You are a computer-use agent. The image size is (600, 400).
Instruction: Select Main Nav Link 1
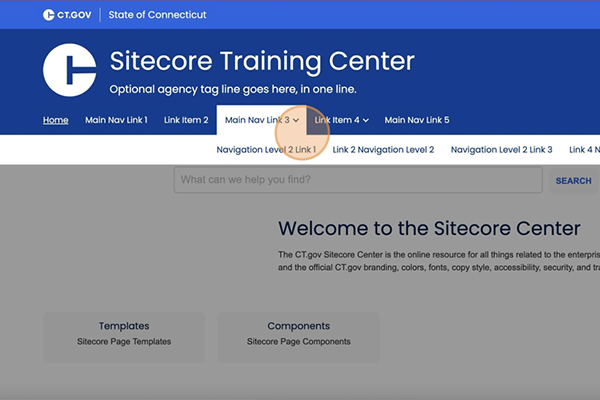tap(116, 120)
